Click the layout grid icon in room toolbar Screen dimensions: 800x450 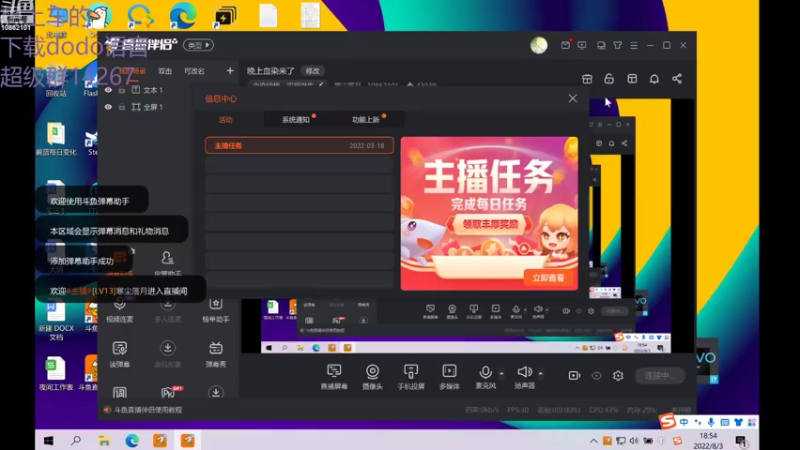pyautogui.click(x=632, y=79)
